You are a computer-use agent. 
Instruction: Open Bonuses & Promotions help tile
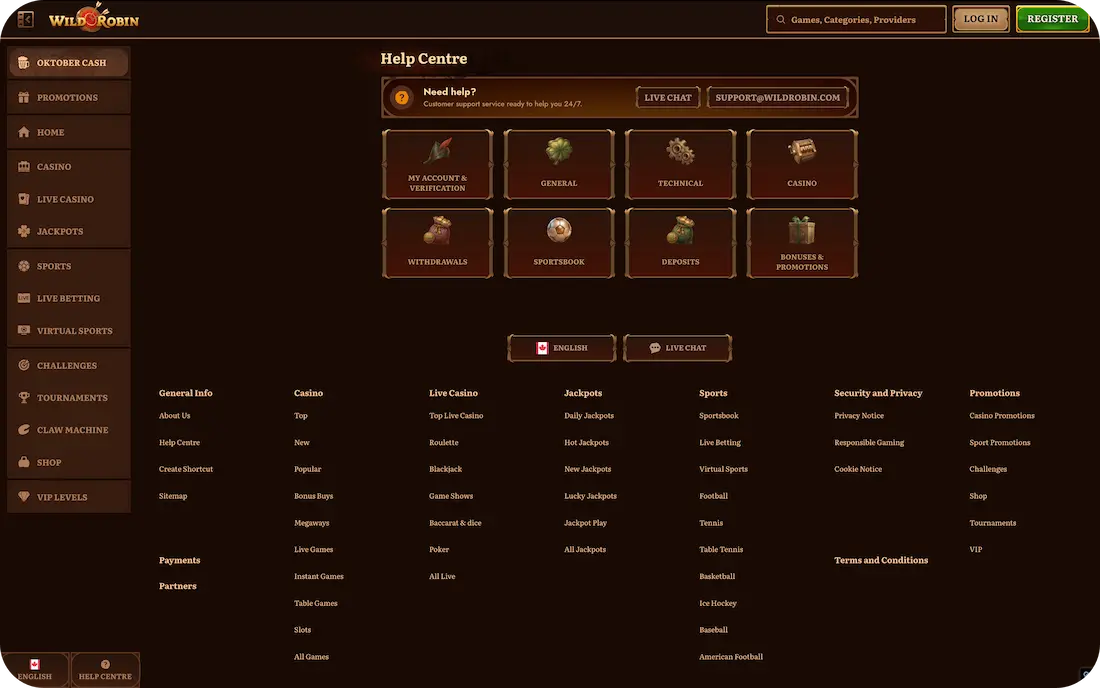[802, 243]
